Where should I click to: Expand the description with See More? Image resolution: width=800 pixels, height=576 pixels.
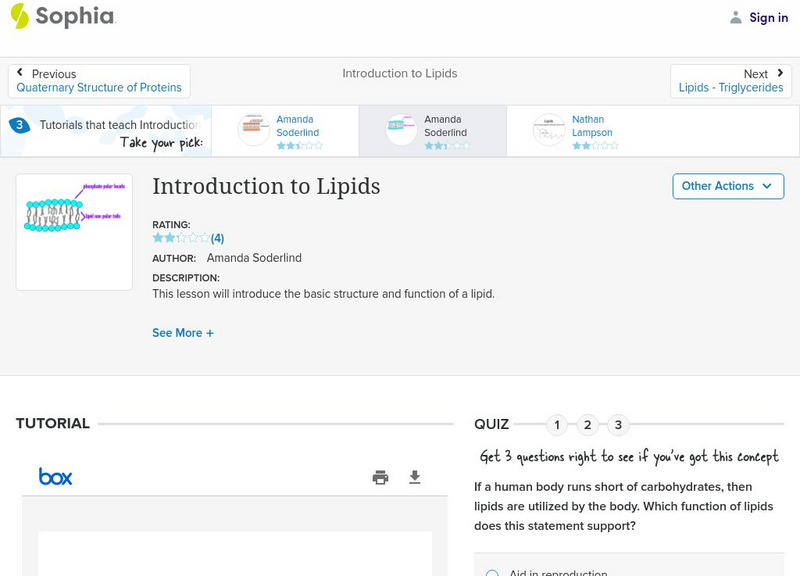[183, 332]
